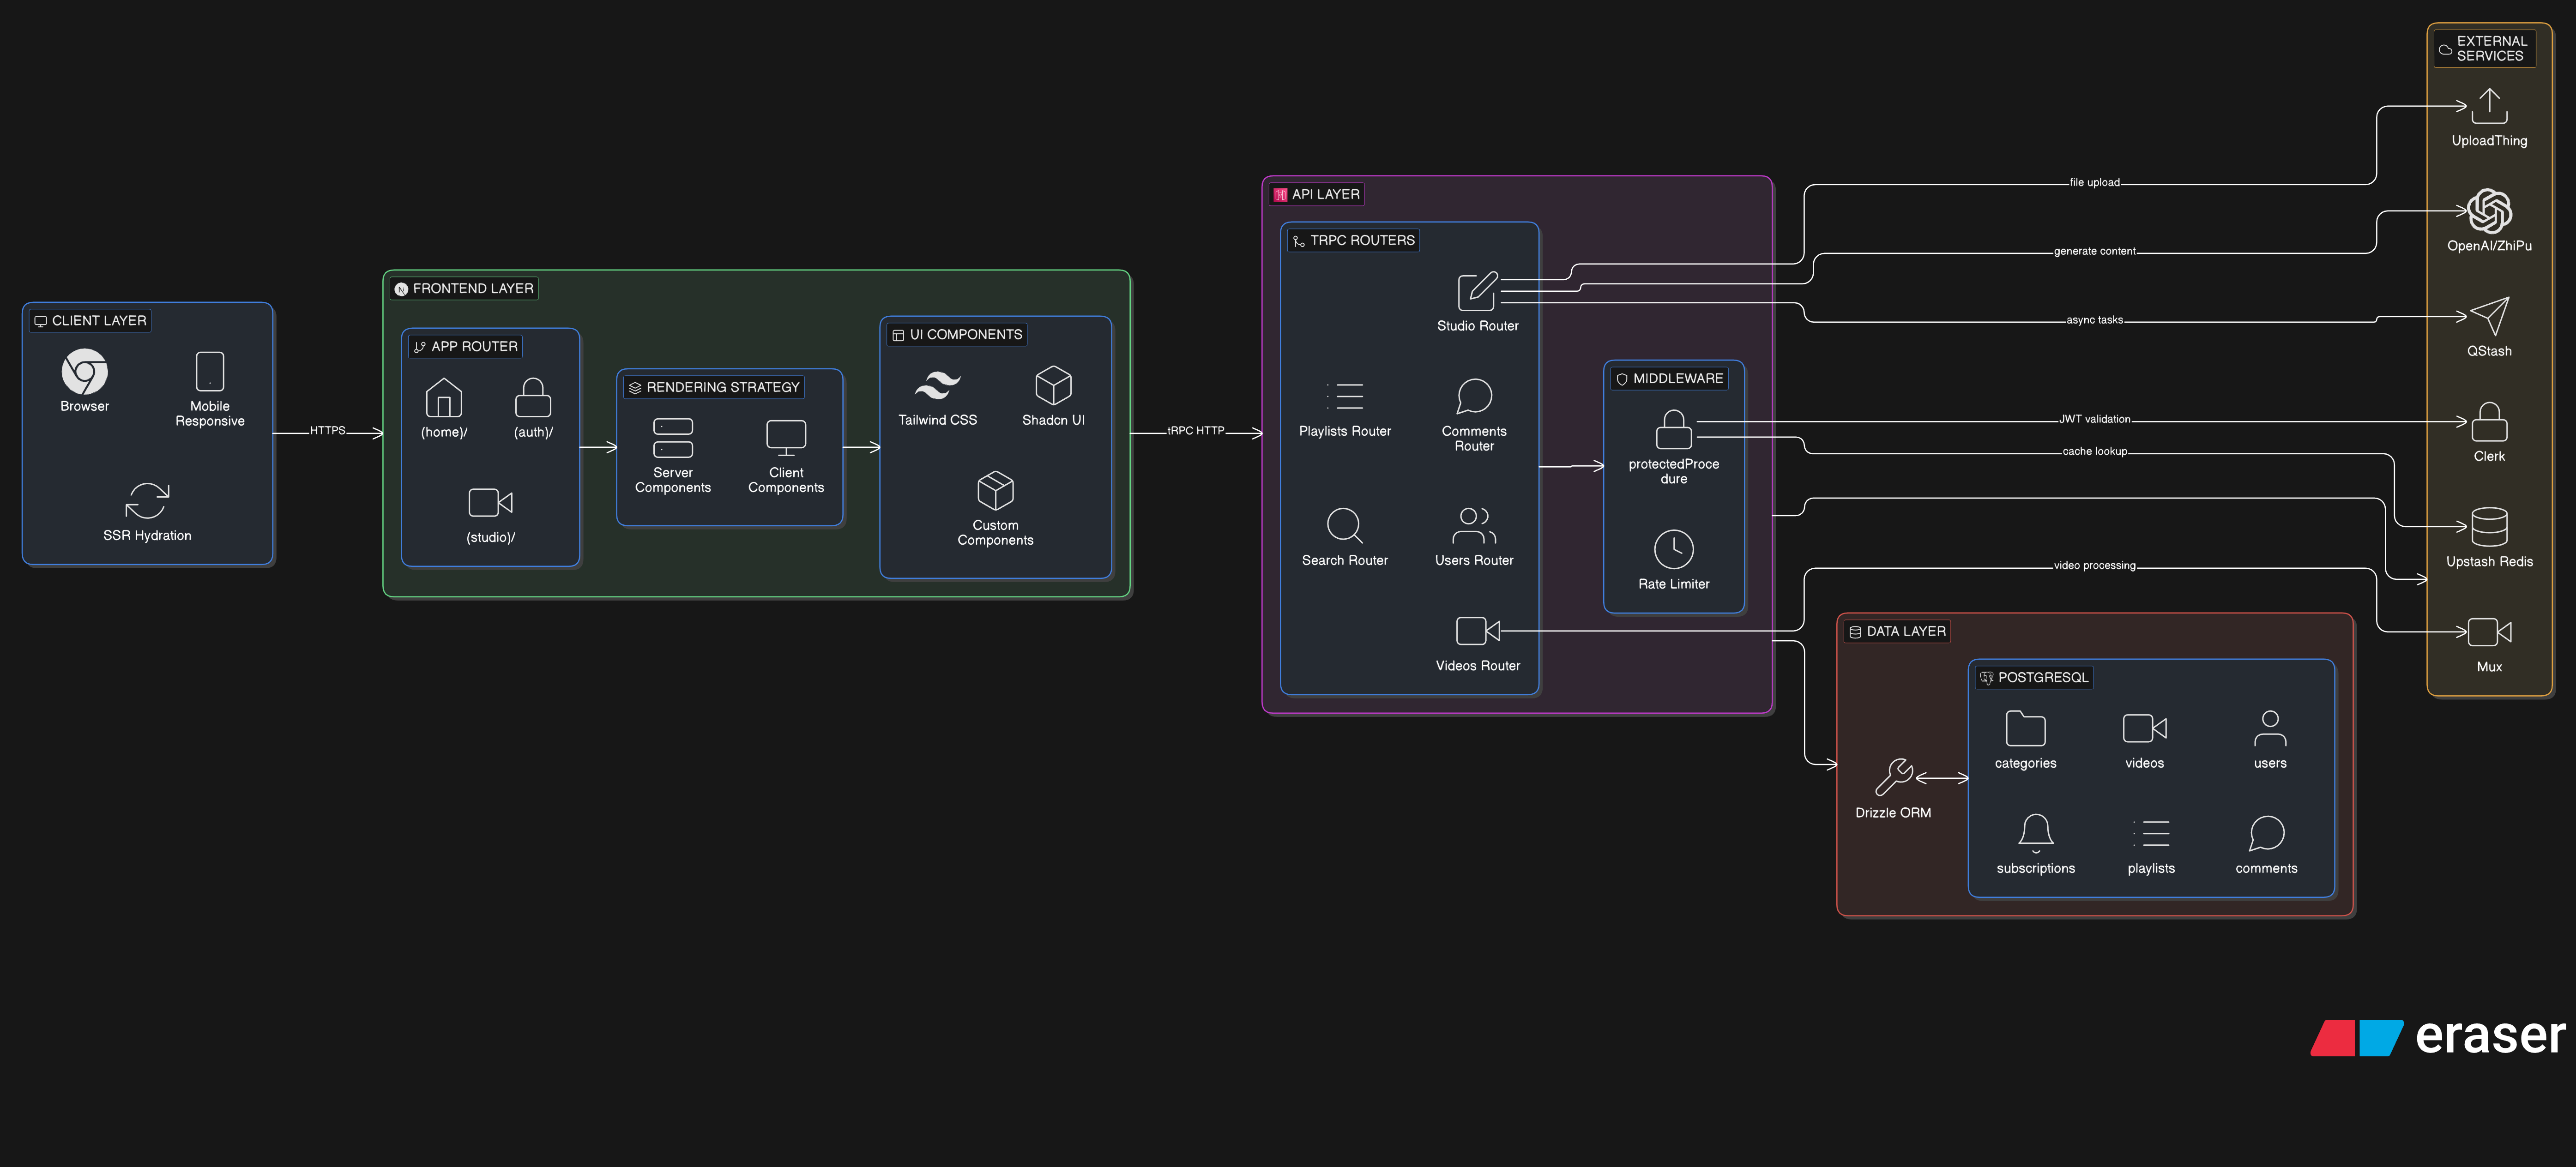Select the generate content edge label
This screenshot has height=1167, width=2576.
[2095, 252]
